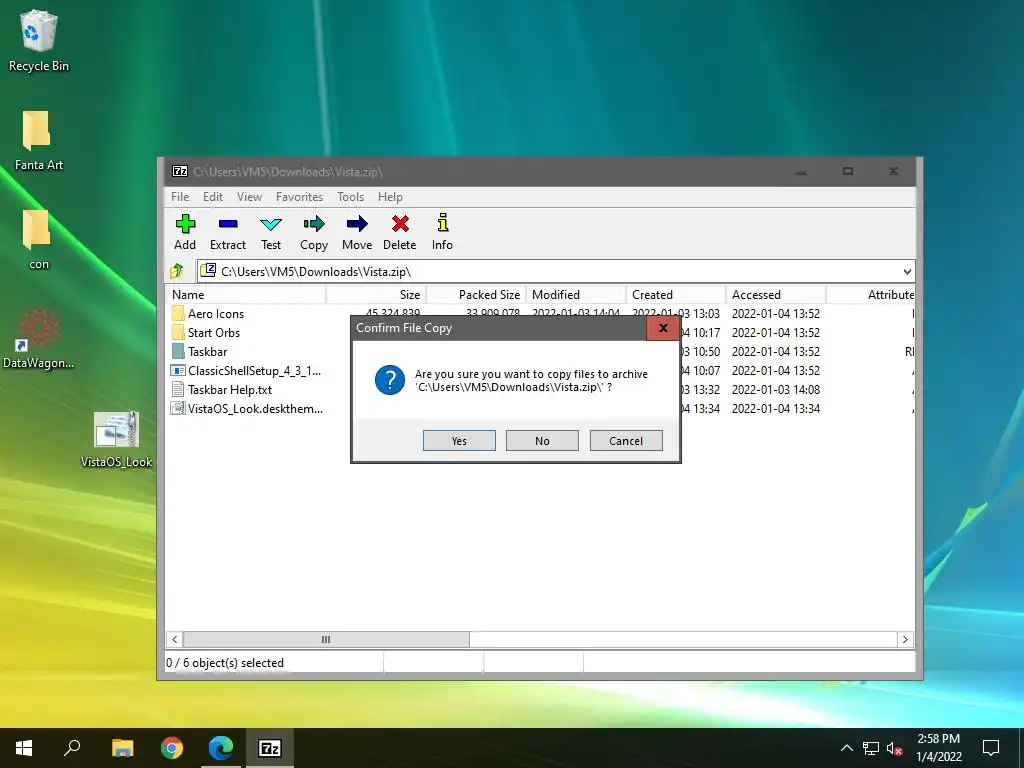Image resolution: width=1024 pixels, height=768 pixels.
Task: Sort by the Modified column header
Action: pyautogui.click(x=576, y=295)
